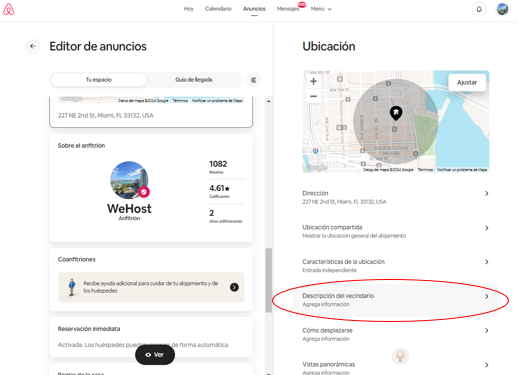Click the Ver preview button
Image resolution: width=518 pixels, height=375 pixels.
(x=155, y=355)
